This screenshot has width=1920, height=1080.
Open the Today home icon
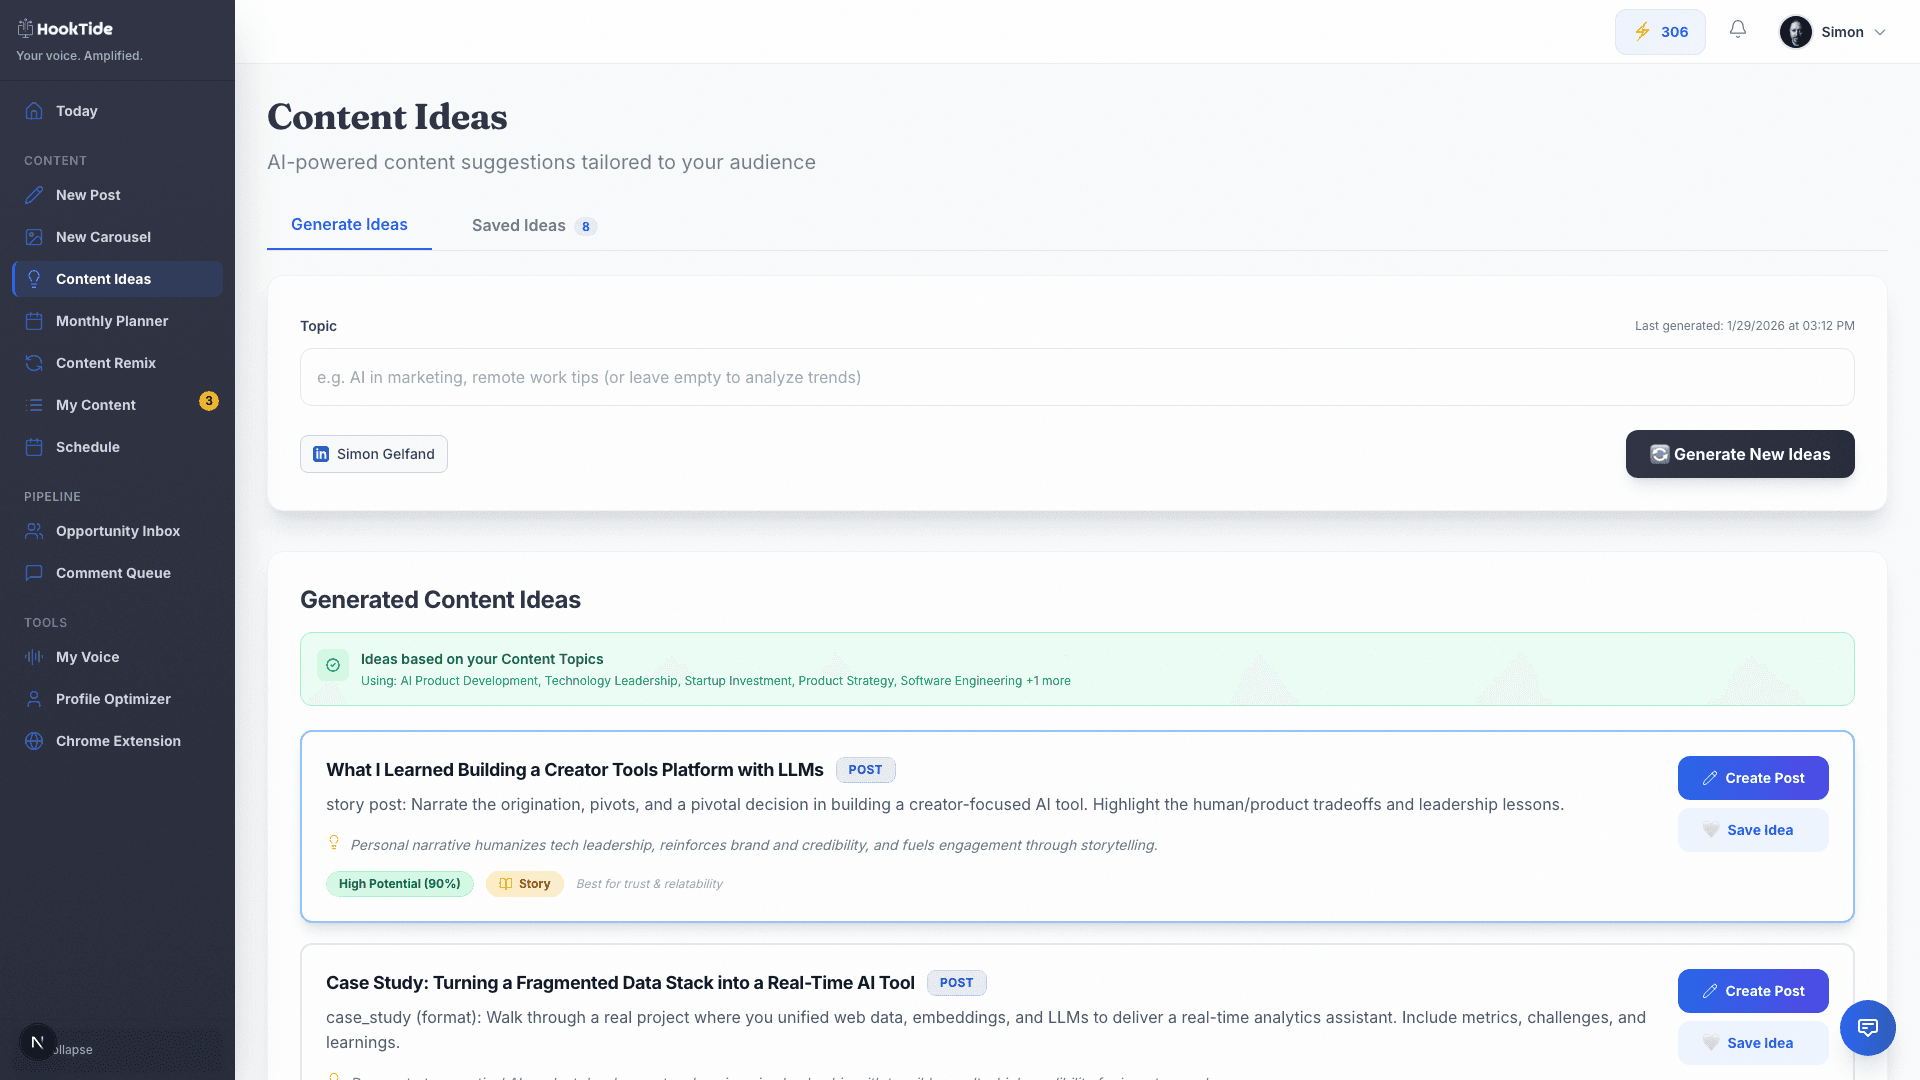coord(34,111)
